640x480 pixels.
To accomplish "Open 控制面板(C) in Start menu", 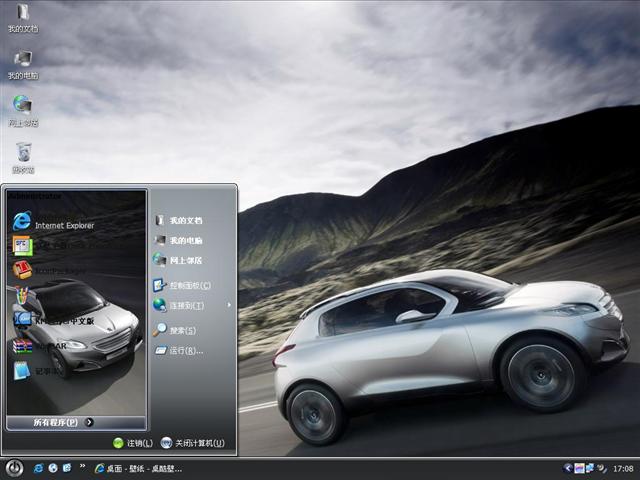I will pos(182,285).
